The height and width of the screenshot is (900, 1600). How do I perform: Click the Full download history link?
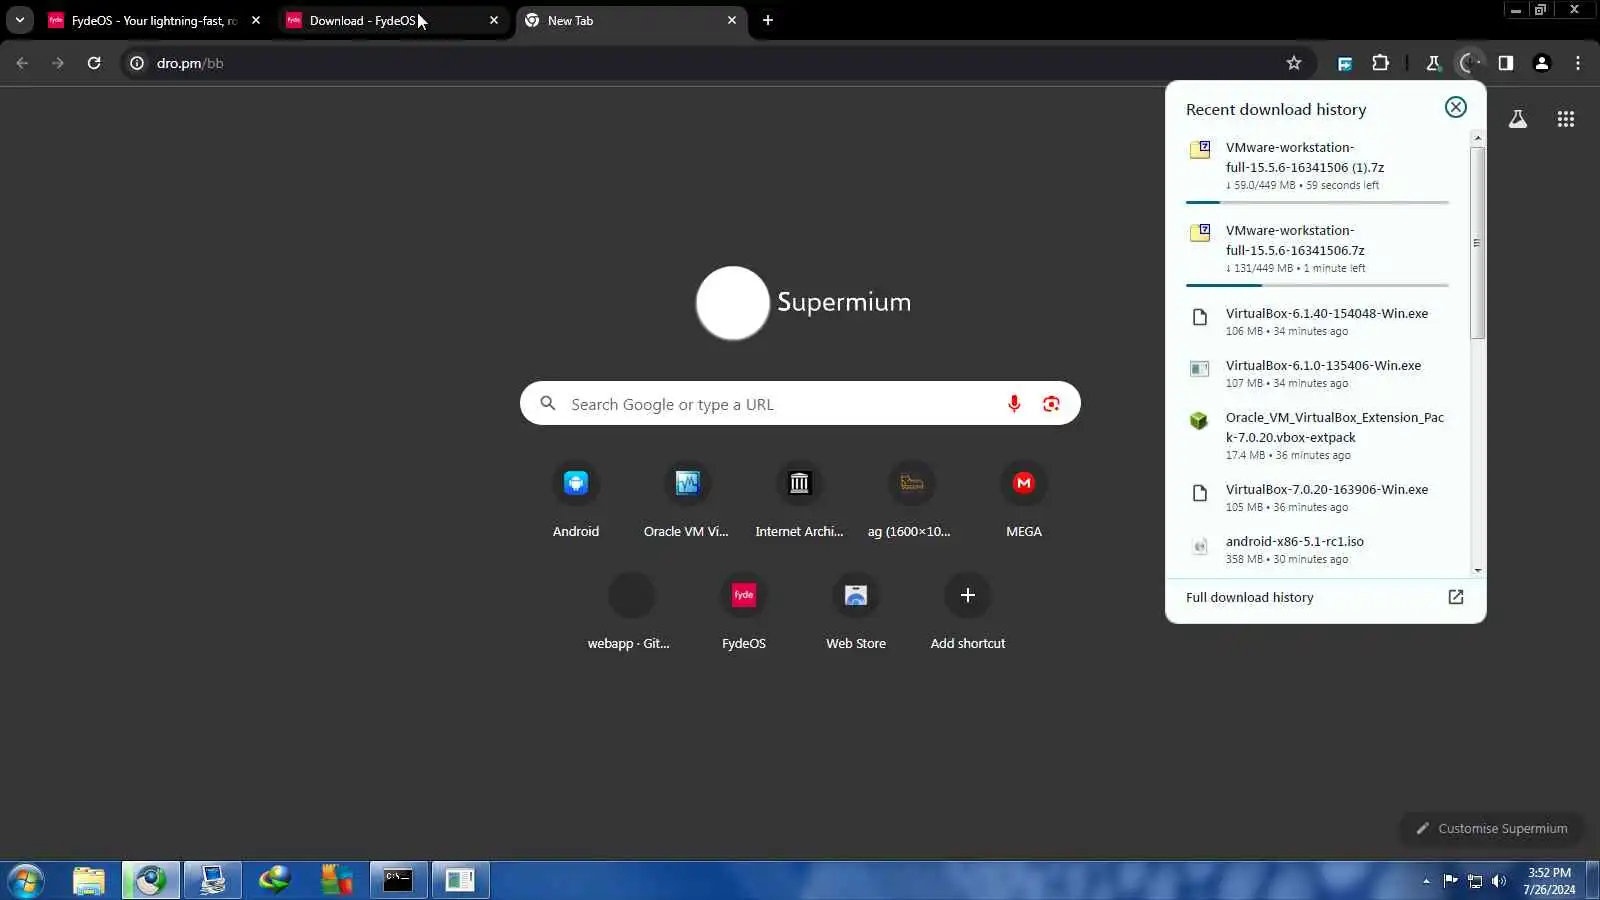point(1250,597)
